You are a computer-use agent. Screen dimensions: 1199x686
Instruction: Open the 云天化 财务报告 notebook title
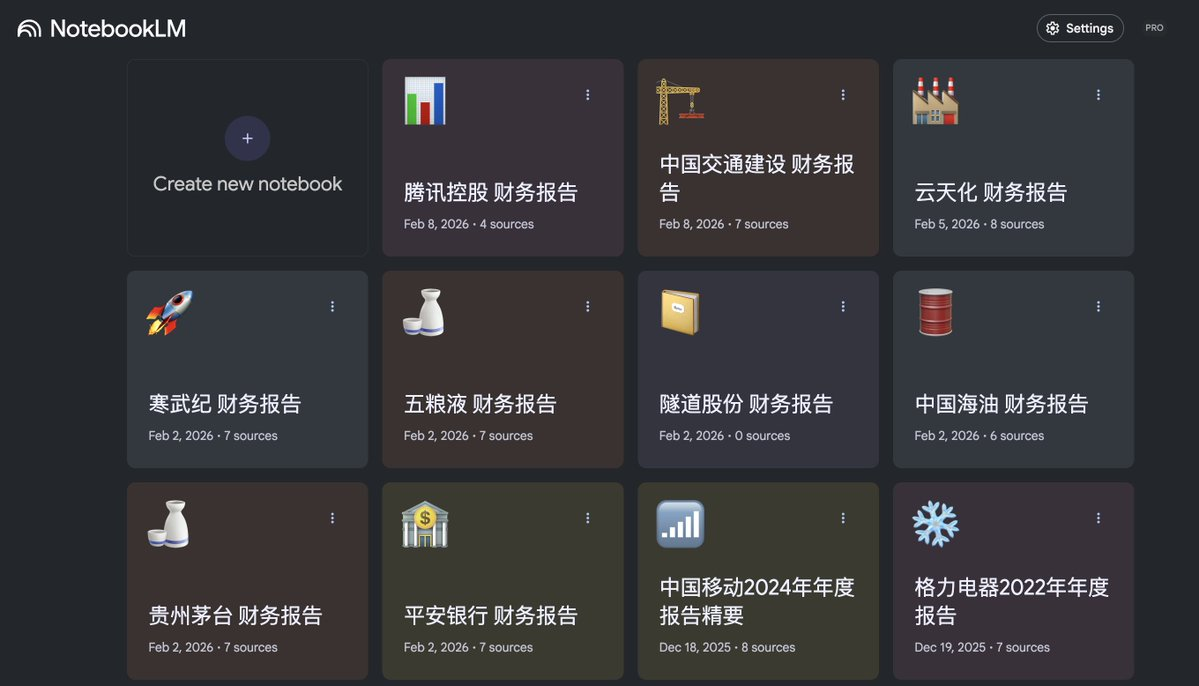pyautogui.click(x=990, y=192)
